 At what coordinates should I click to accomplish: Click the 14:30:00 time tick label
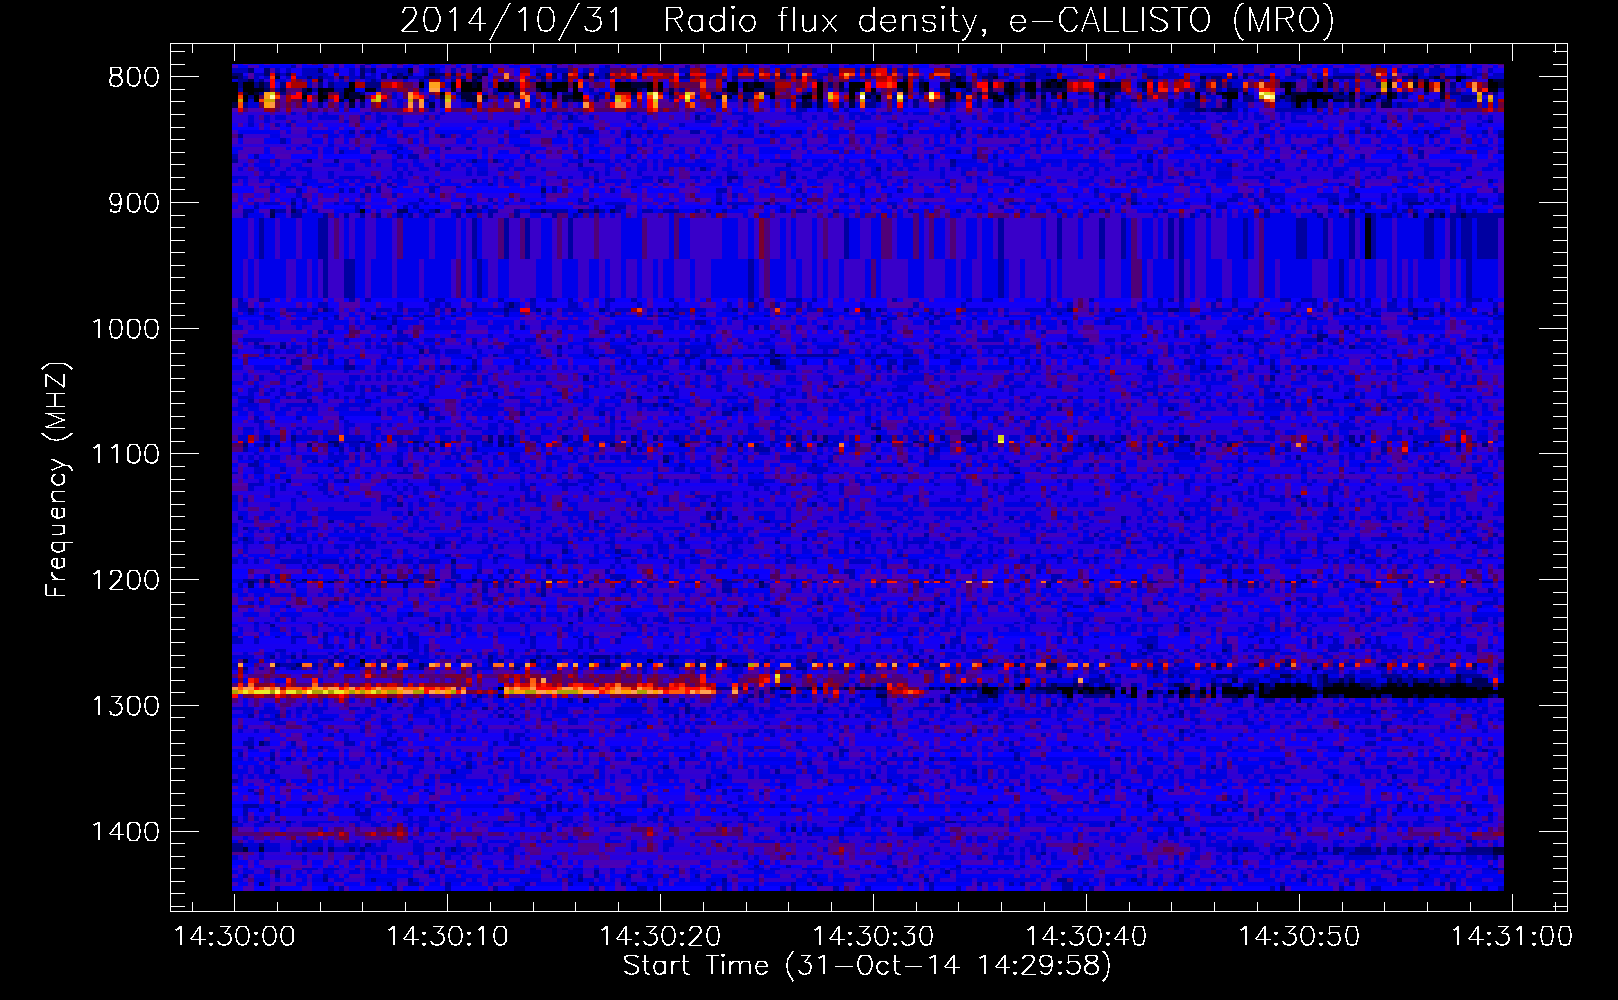235,937
